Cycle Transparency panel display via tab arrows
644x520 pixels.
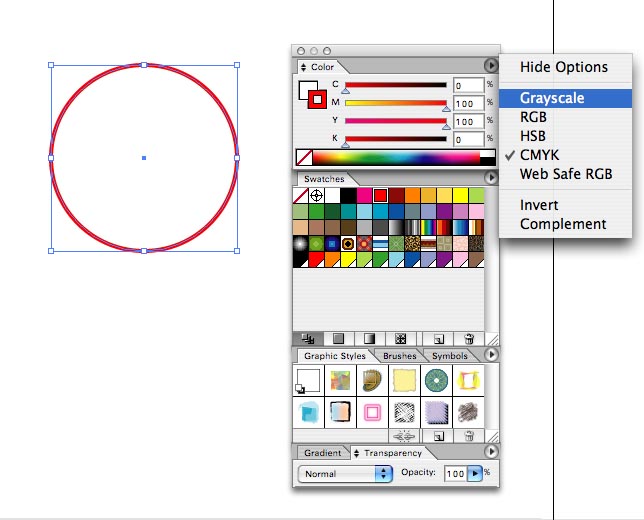tap(356, 453)
